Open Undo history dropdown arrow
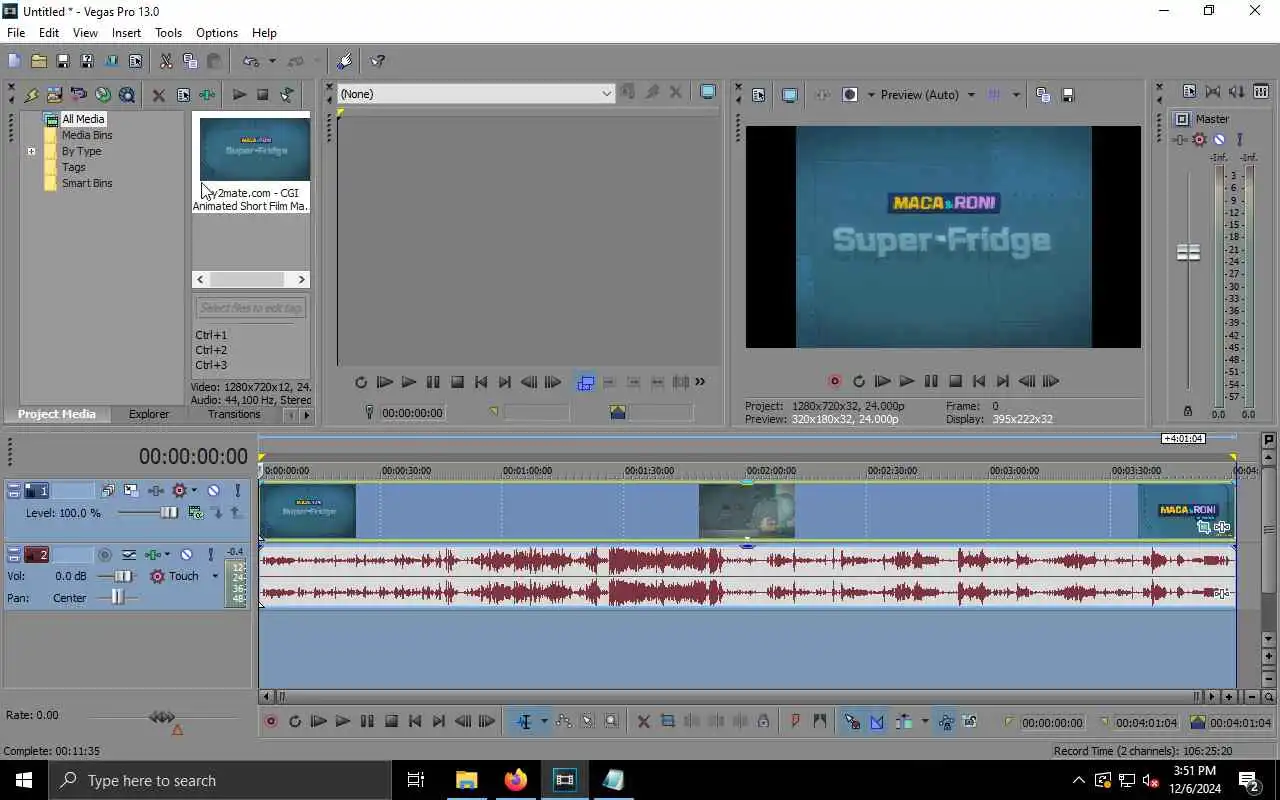The image size is (1280, 800). pos(271,61)
